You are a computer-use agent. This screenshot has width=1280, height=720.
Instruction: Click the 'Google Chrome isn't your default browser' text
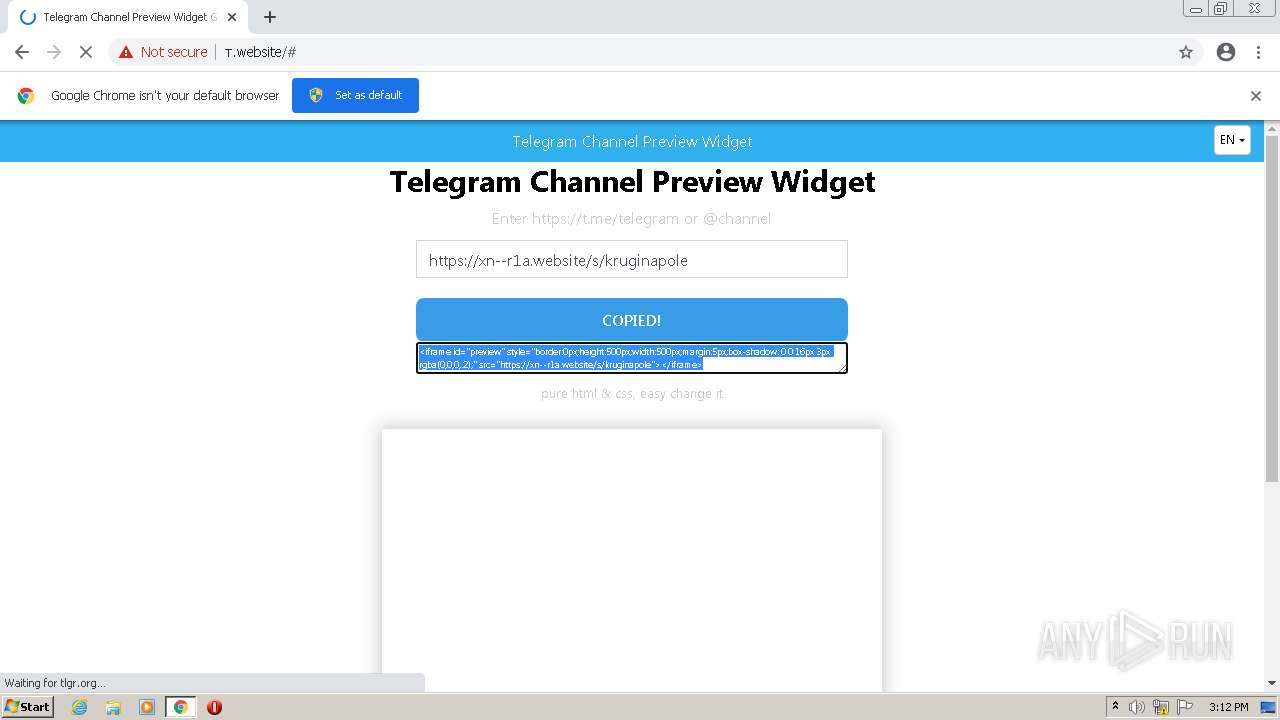tap(165, 95)
